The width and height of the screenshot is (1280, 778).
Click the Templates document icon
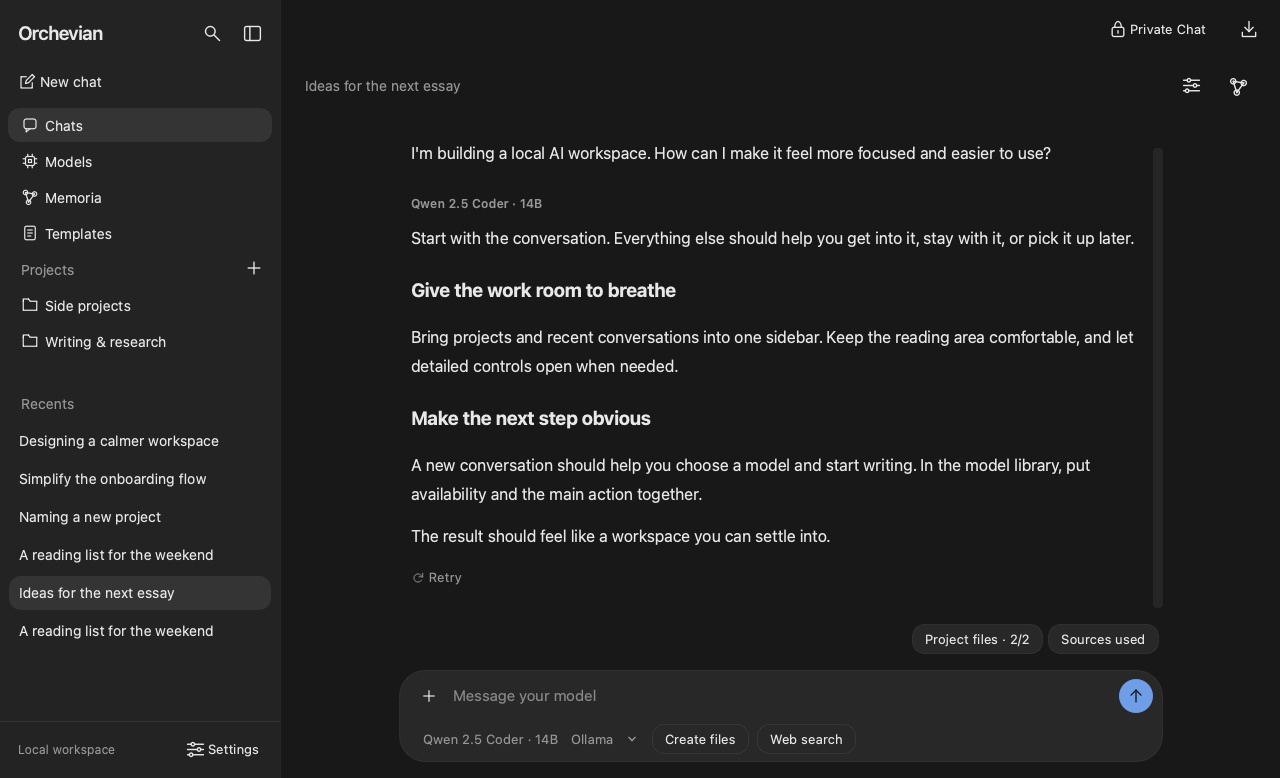30,233
